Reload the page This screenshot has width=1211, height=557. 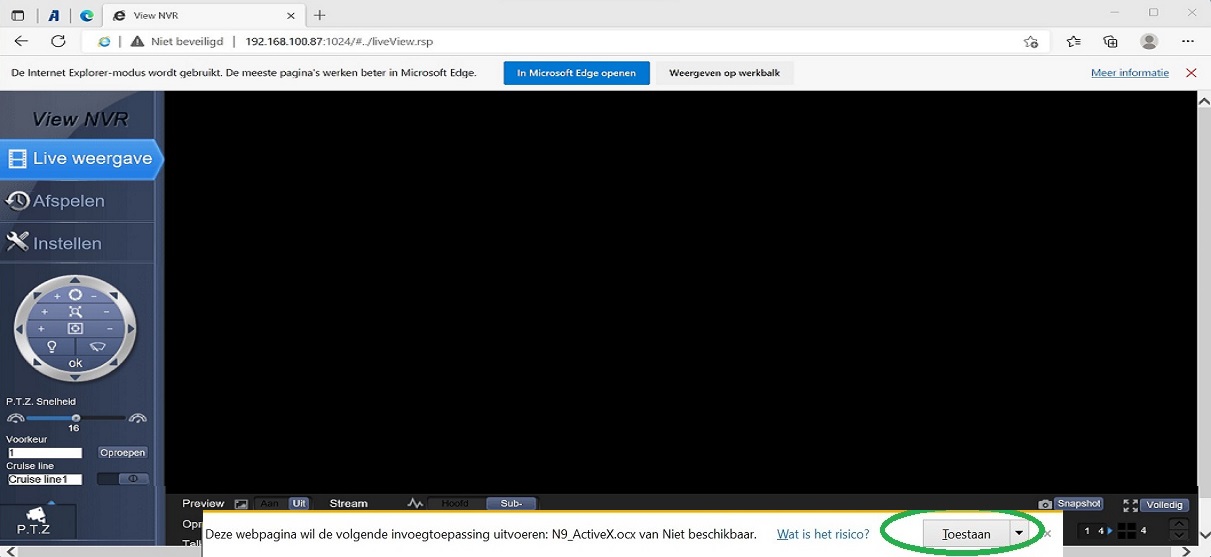tap(58, 41)
